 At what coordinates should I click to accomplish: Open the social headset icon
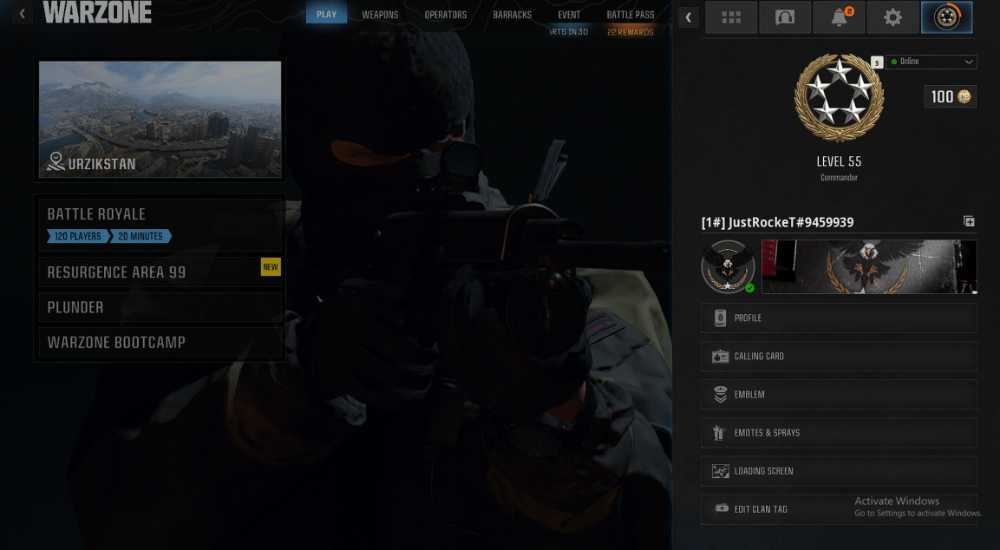784,17
